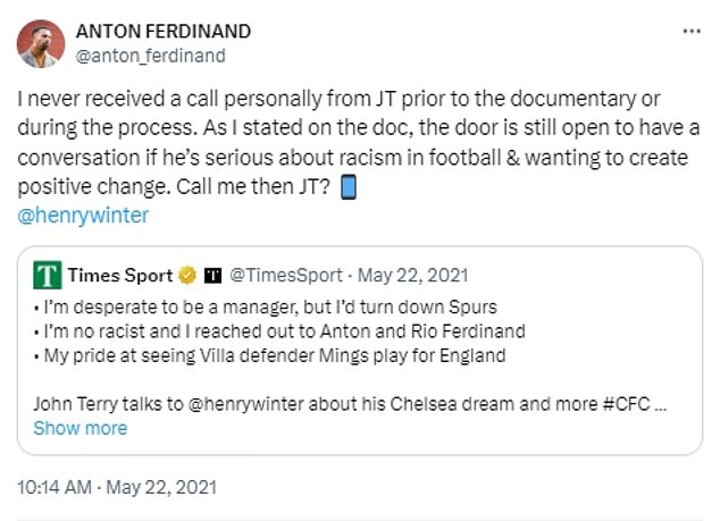Click the Times Sport account name
Image resolution: width=720 pixels, height=521 pixels.
[x=119, y=274]
